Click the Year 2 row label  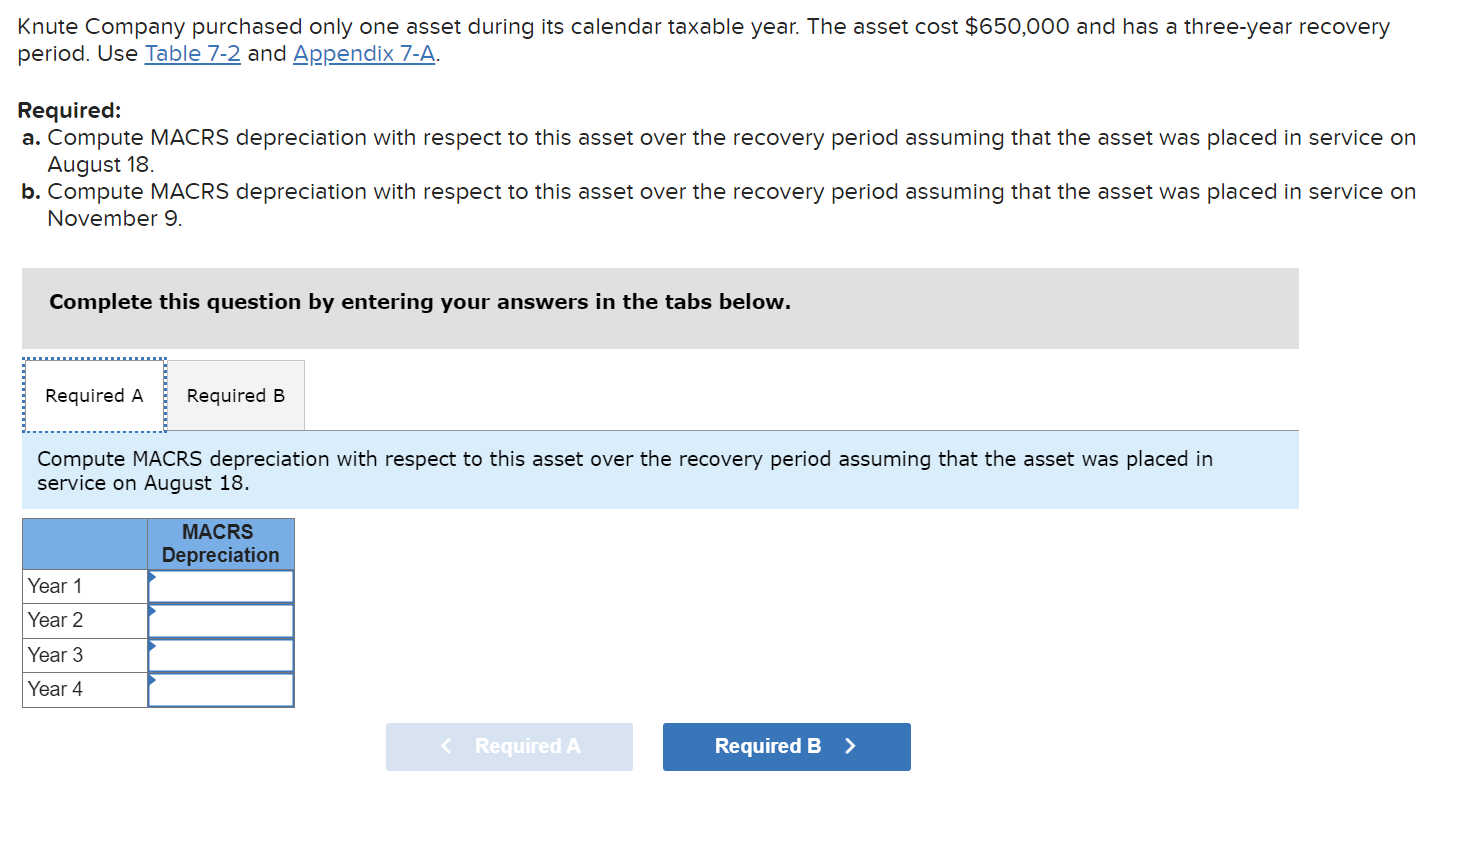tap(56, 620)
